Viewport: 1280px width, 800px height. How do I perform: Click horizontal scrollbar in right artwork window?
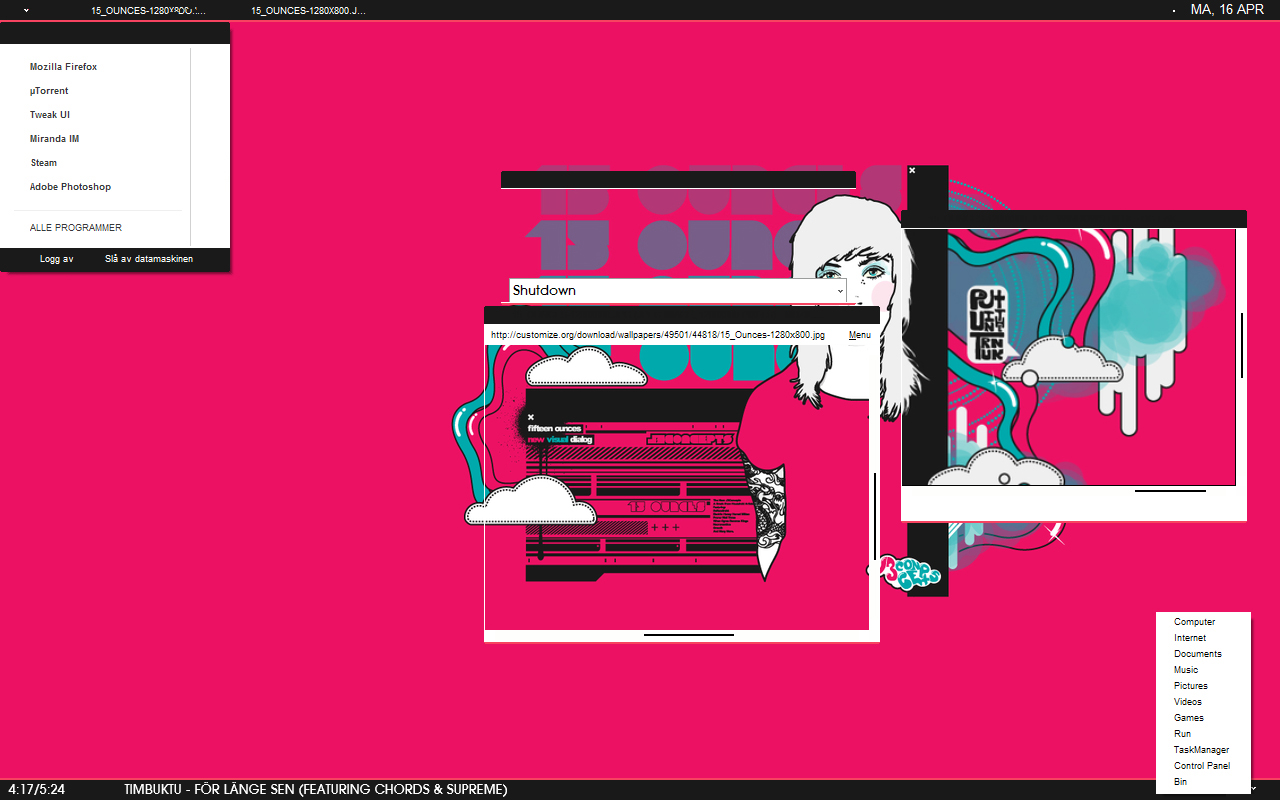click(1170, 491)
